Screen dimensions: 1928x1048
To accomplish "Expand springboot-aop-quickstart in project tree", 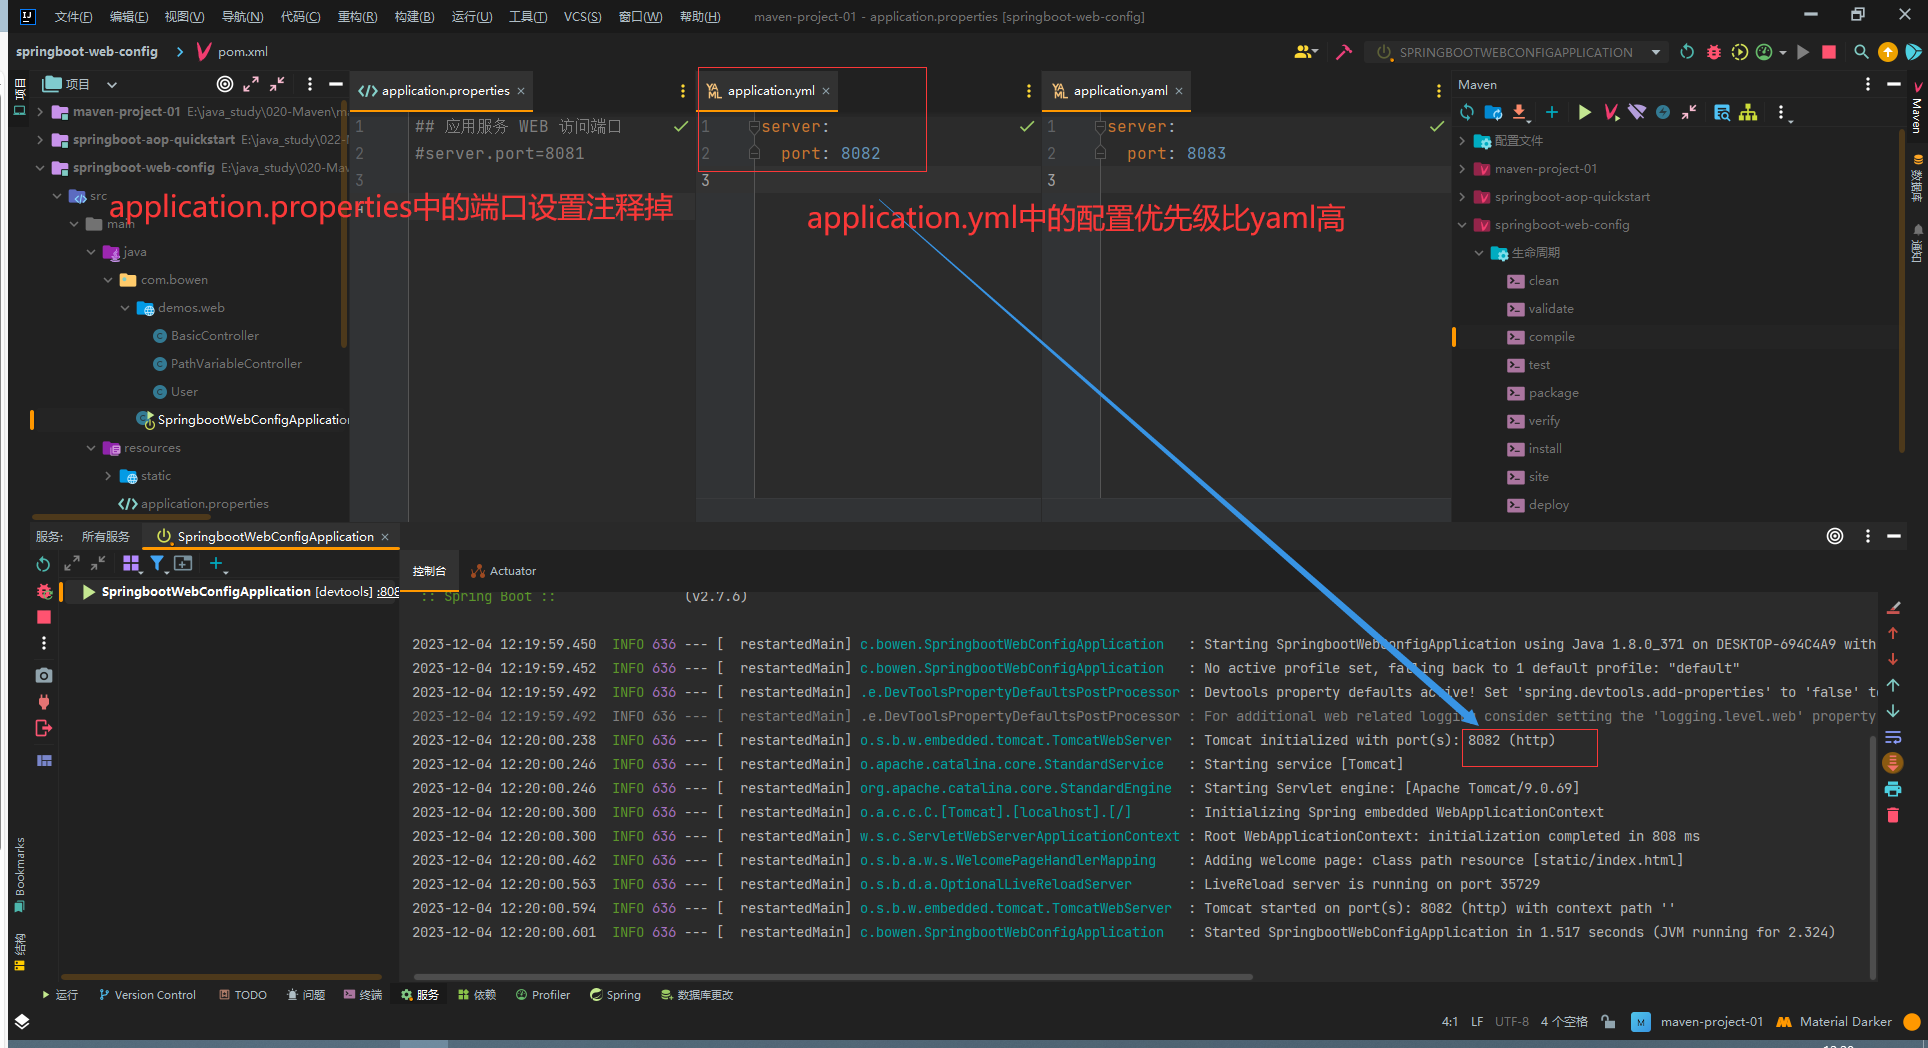I will tap(40, 140).
